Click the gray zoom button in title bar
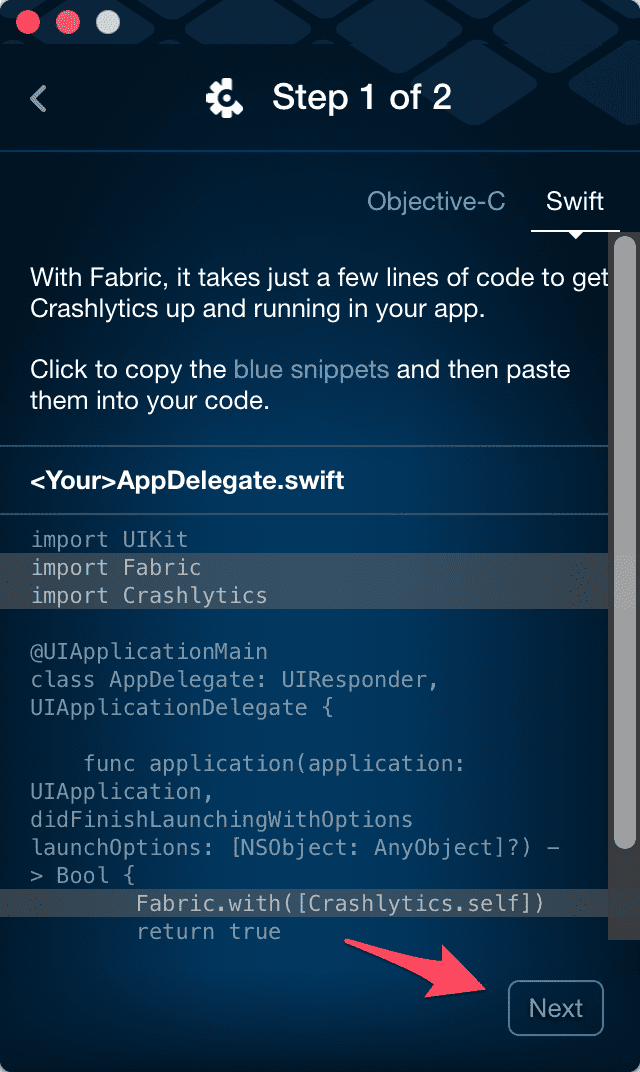 107,21
